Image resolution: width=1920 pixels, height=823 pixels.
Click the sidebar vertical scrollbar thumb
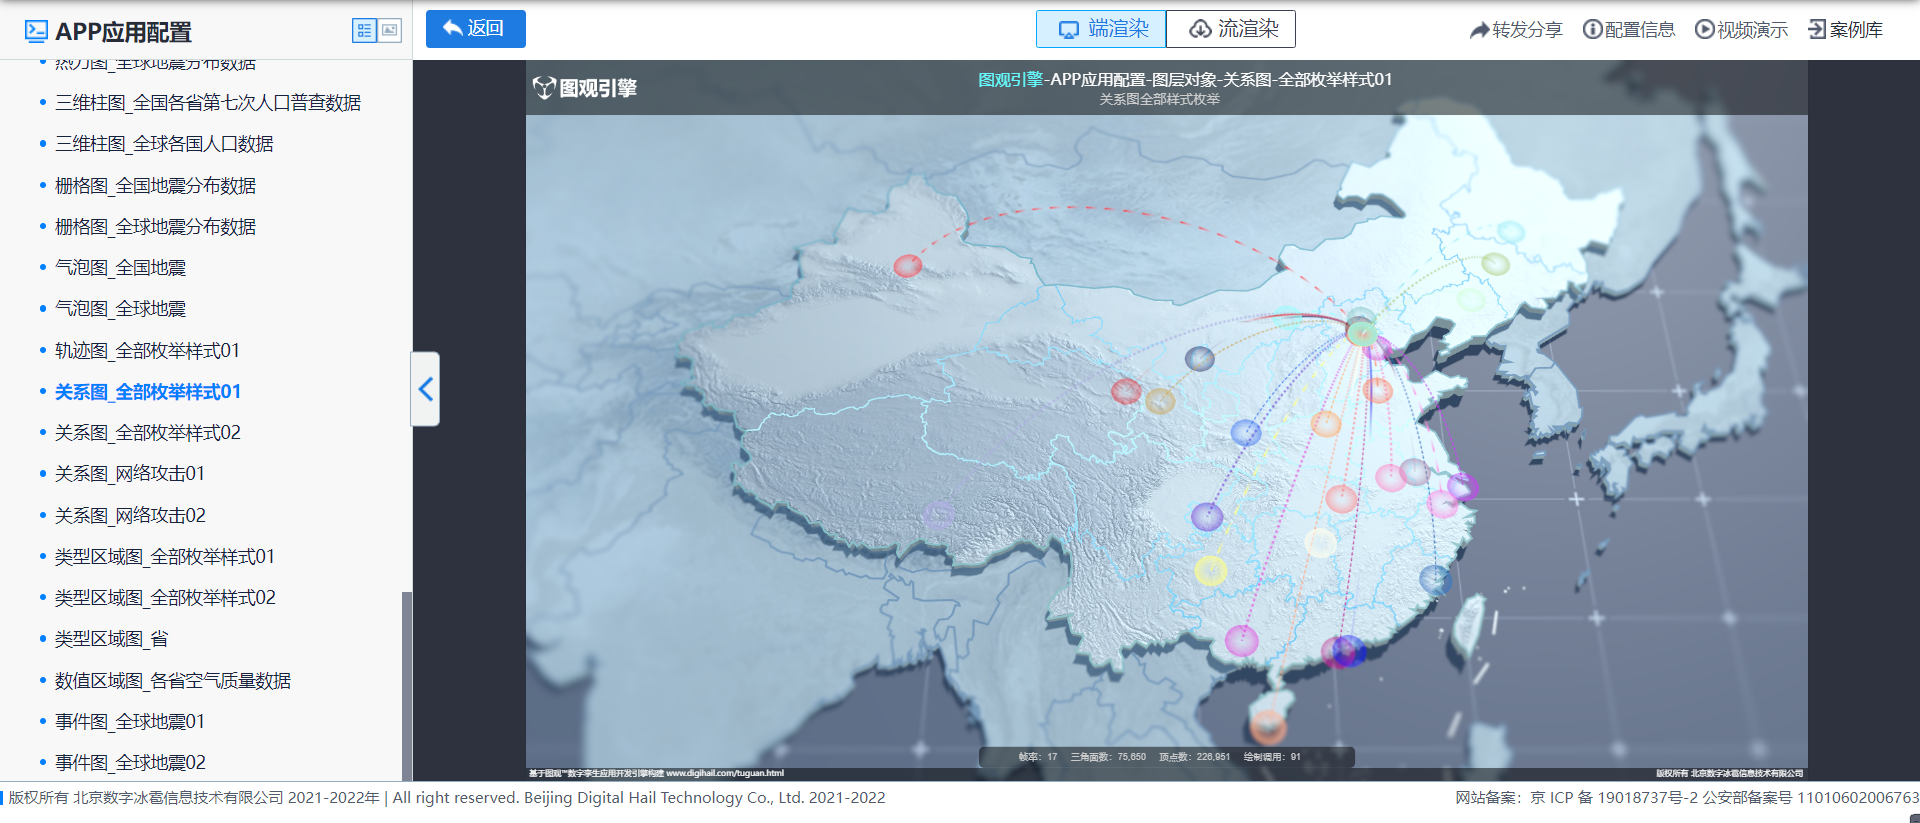(406, 684)
